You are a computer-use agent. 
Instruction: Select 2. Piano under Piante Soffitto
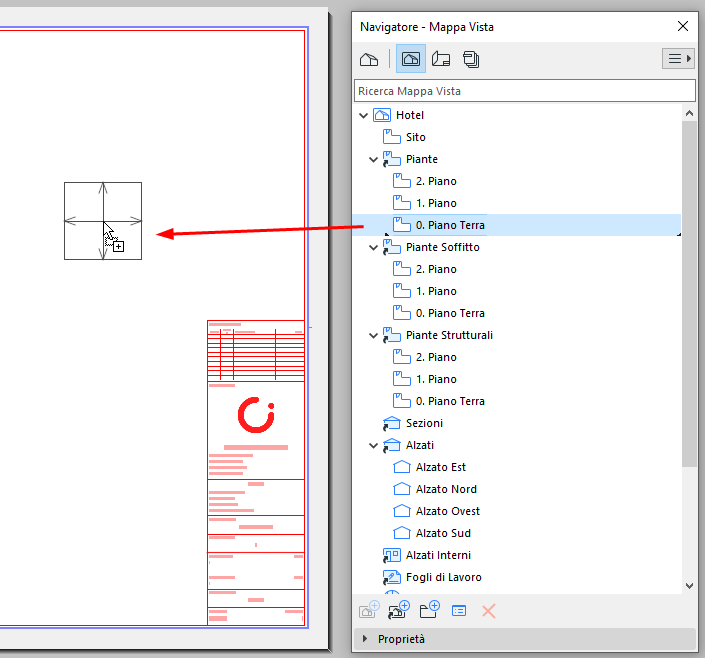436,269
